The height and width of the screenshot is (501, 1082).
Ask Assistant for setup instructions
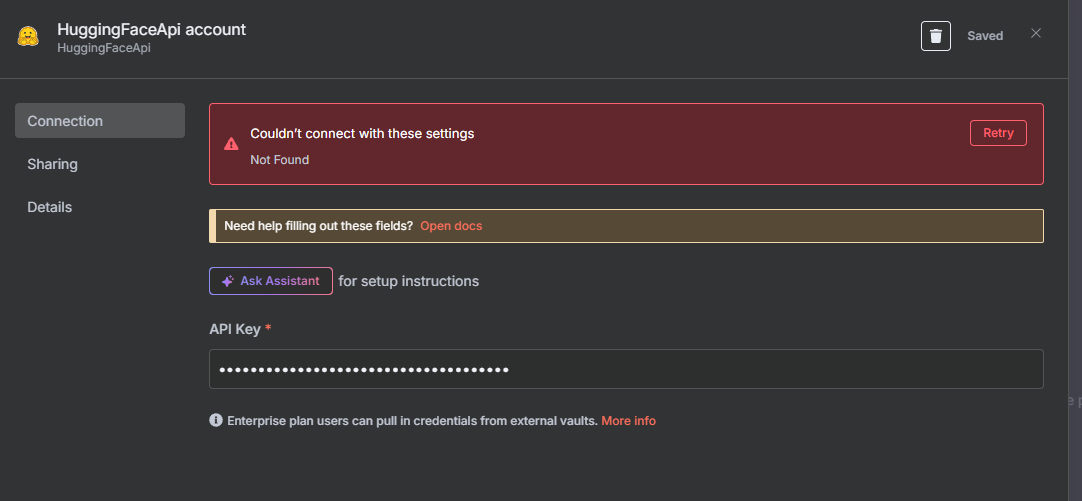tap(271, 281)
